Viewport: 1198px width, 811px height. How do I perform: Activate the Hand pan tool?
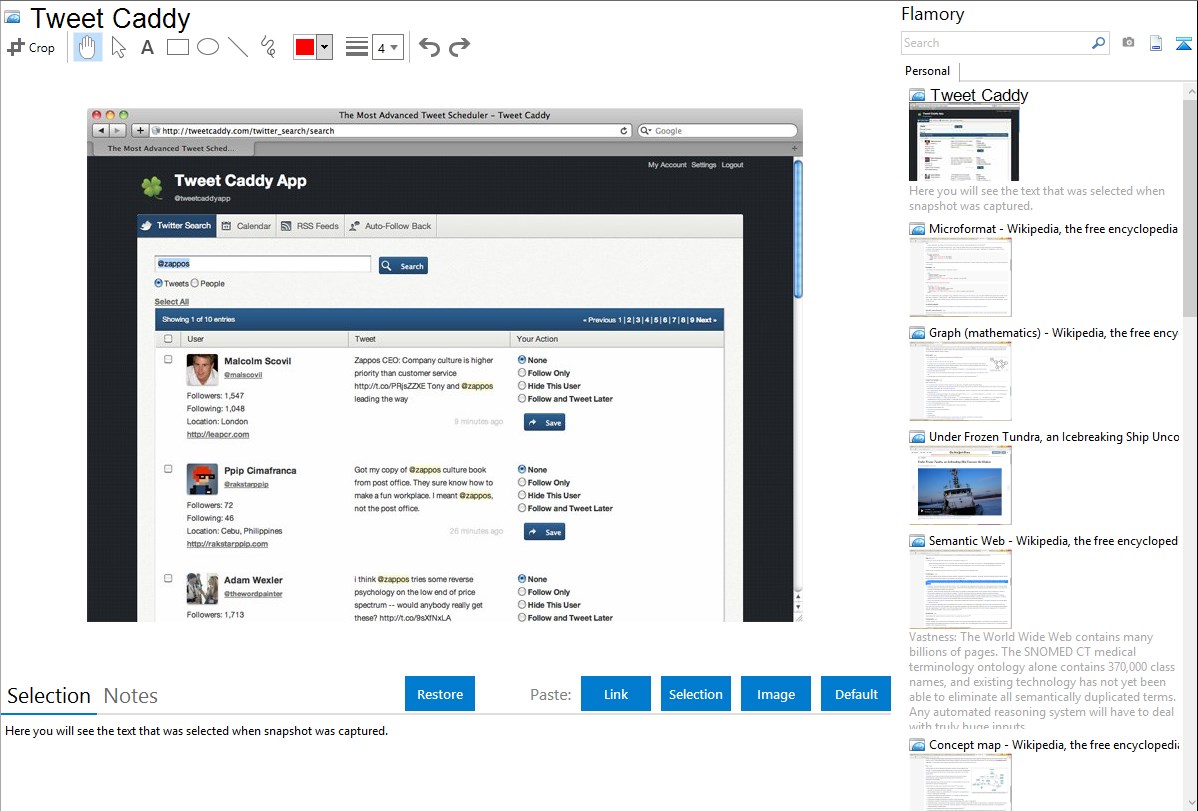click(88, 47)
